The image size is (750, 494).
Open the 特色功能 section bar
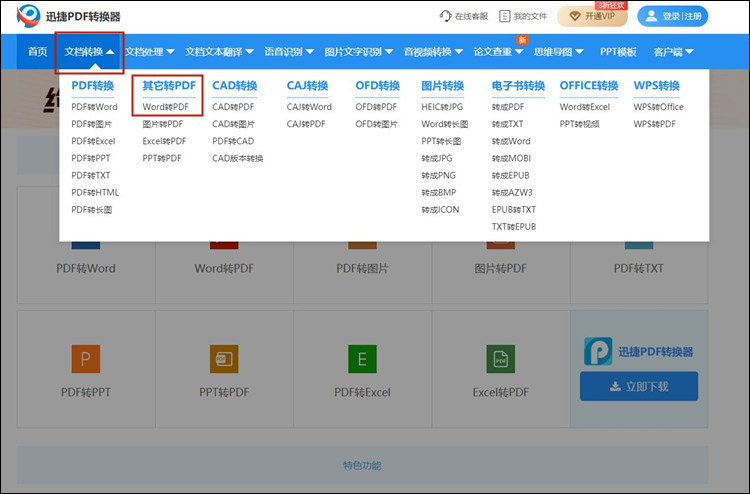tap(362, 465)
